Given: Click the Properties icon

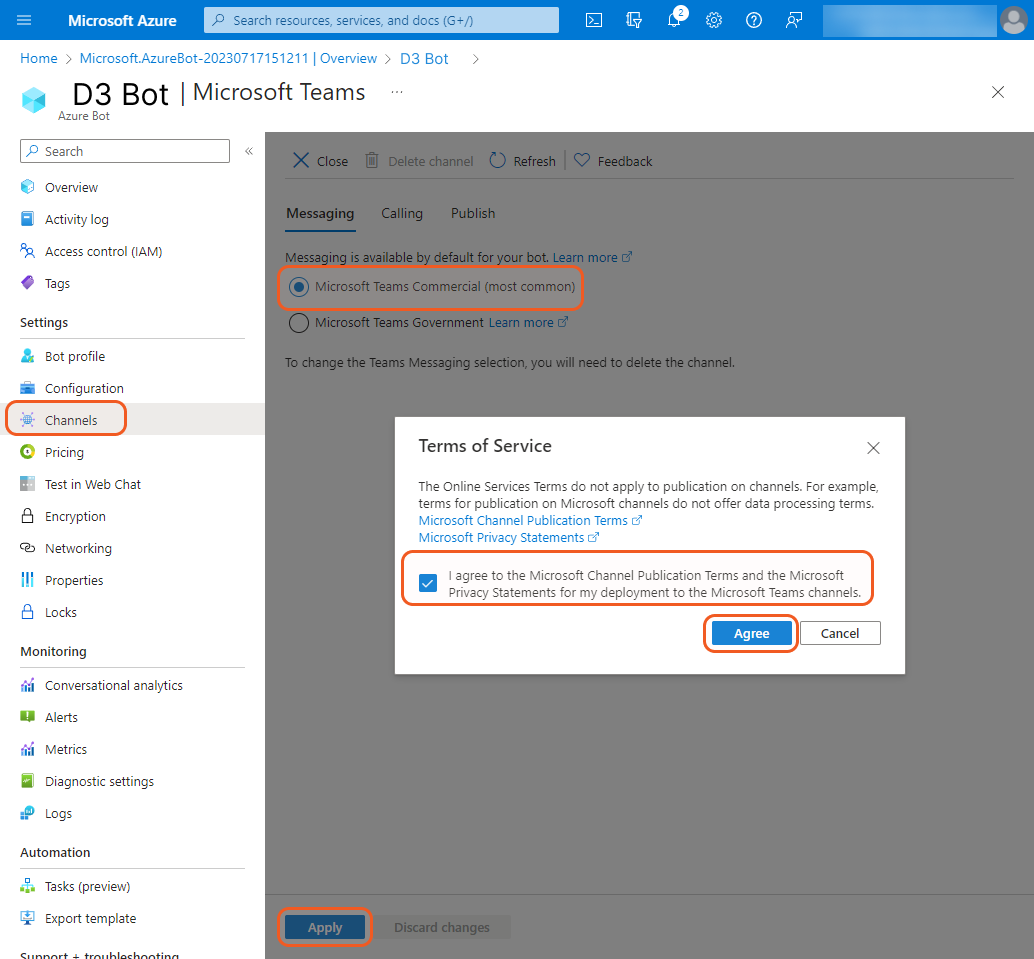Looking at the screenshot, I should [x=28, y=580].
